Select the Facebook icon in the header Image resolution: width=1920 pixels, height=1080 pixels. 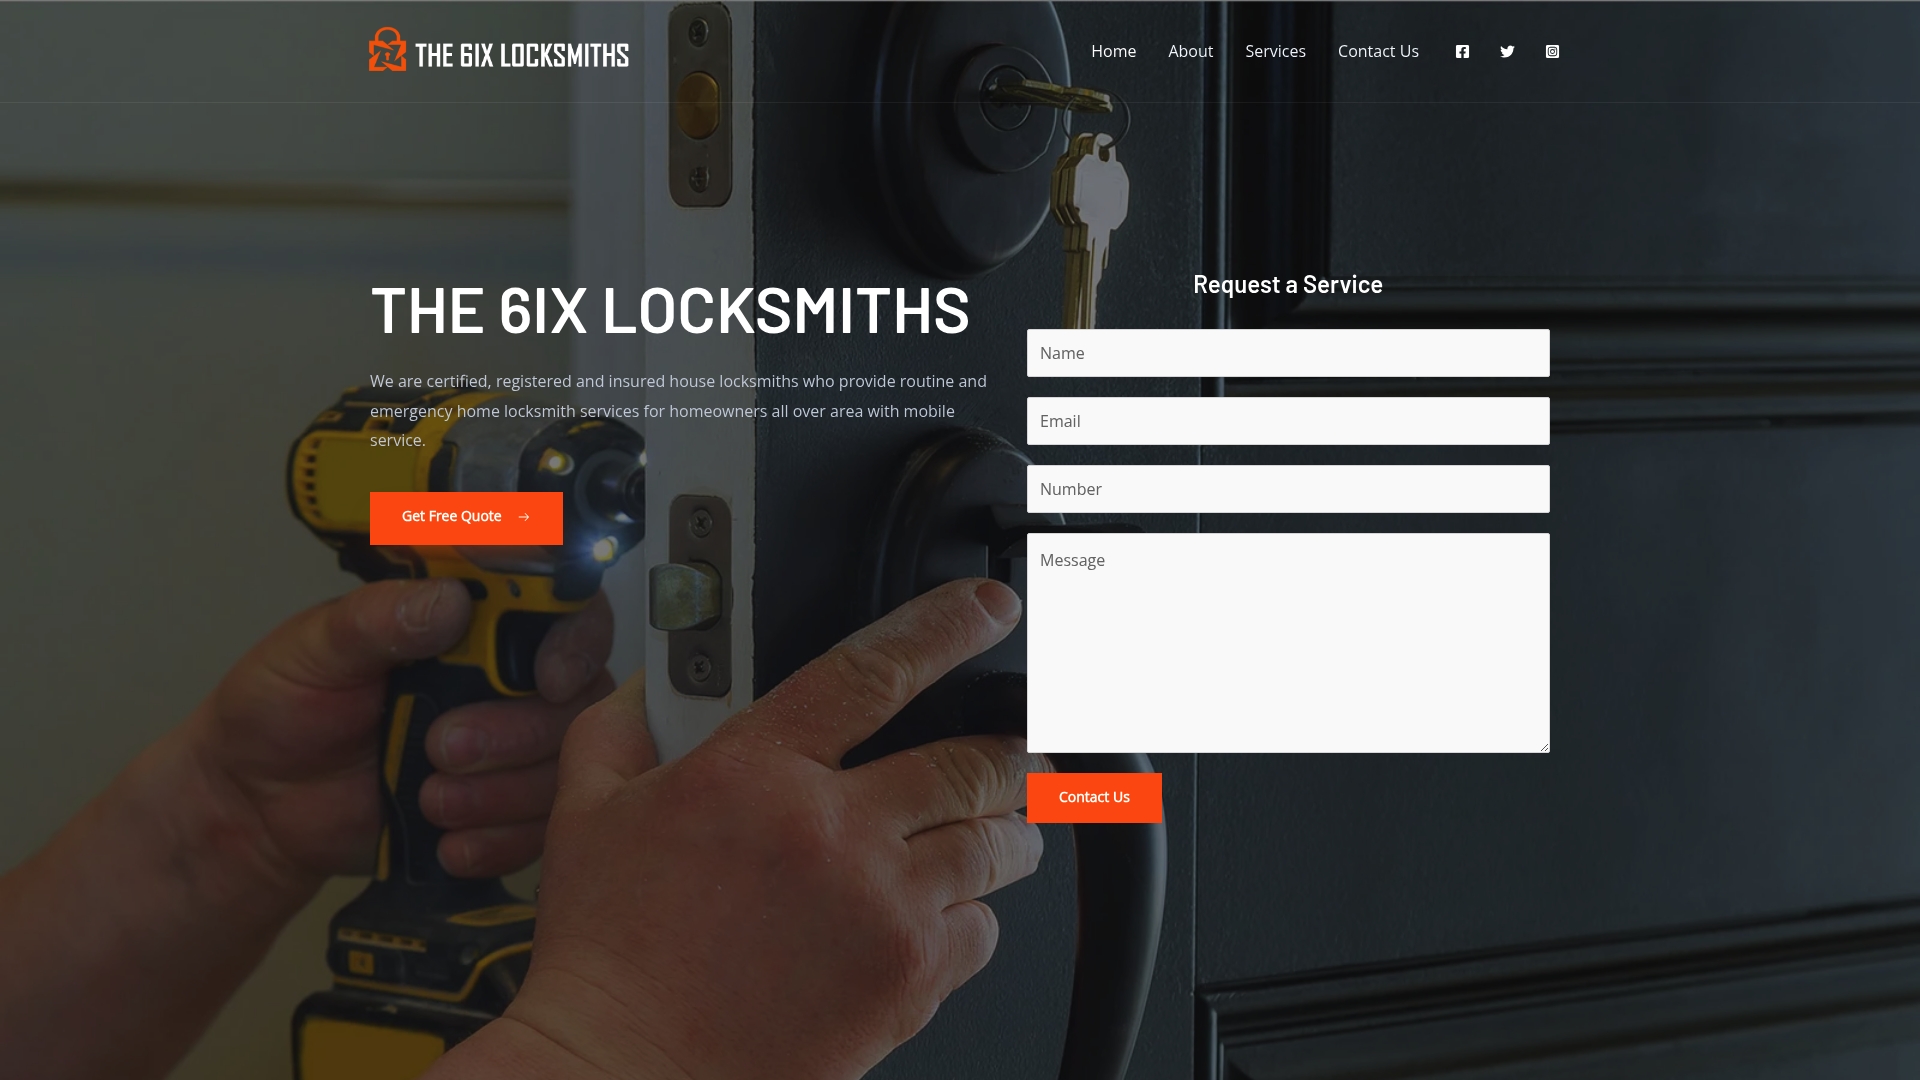click(1462, 51)
